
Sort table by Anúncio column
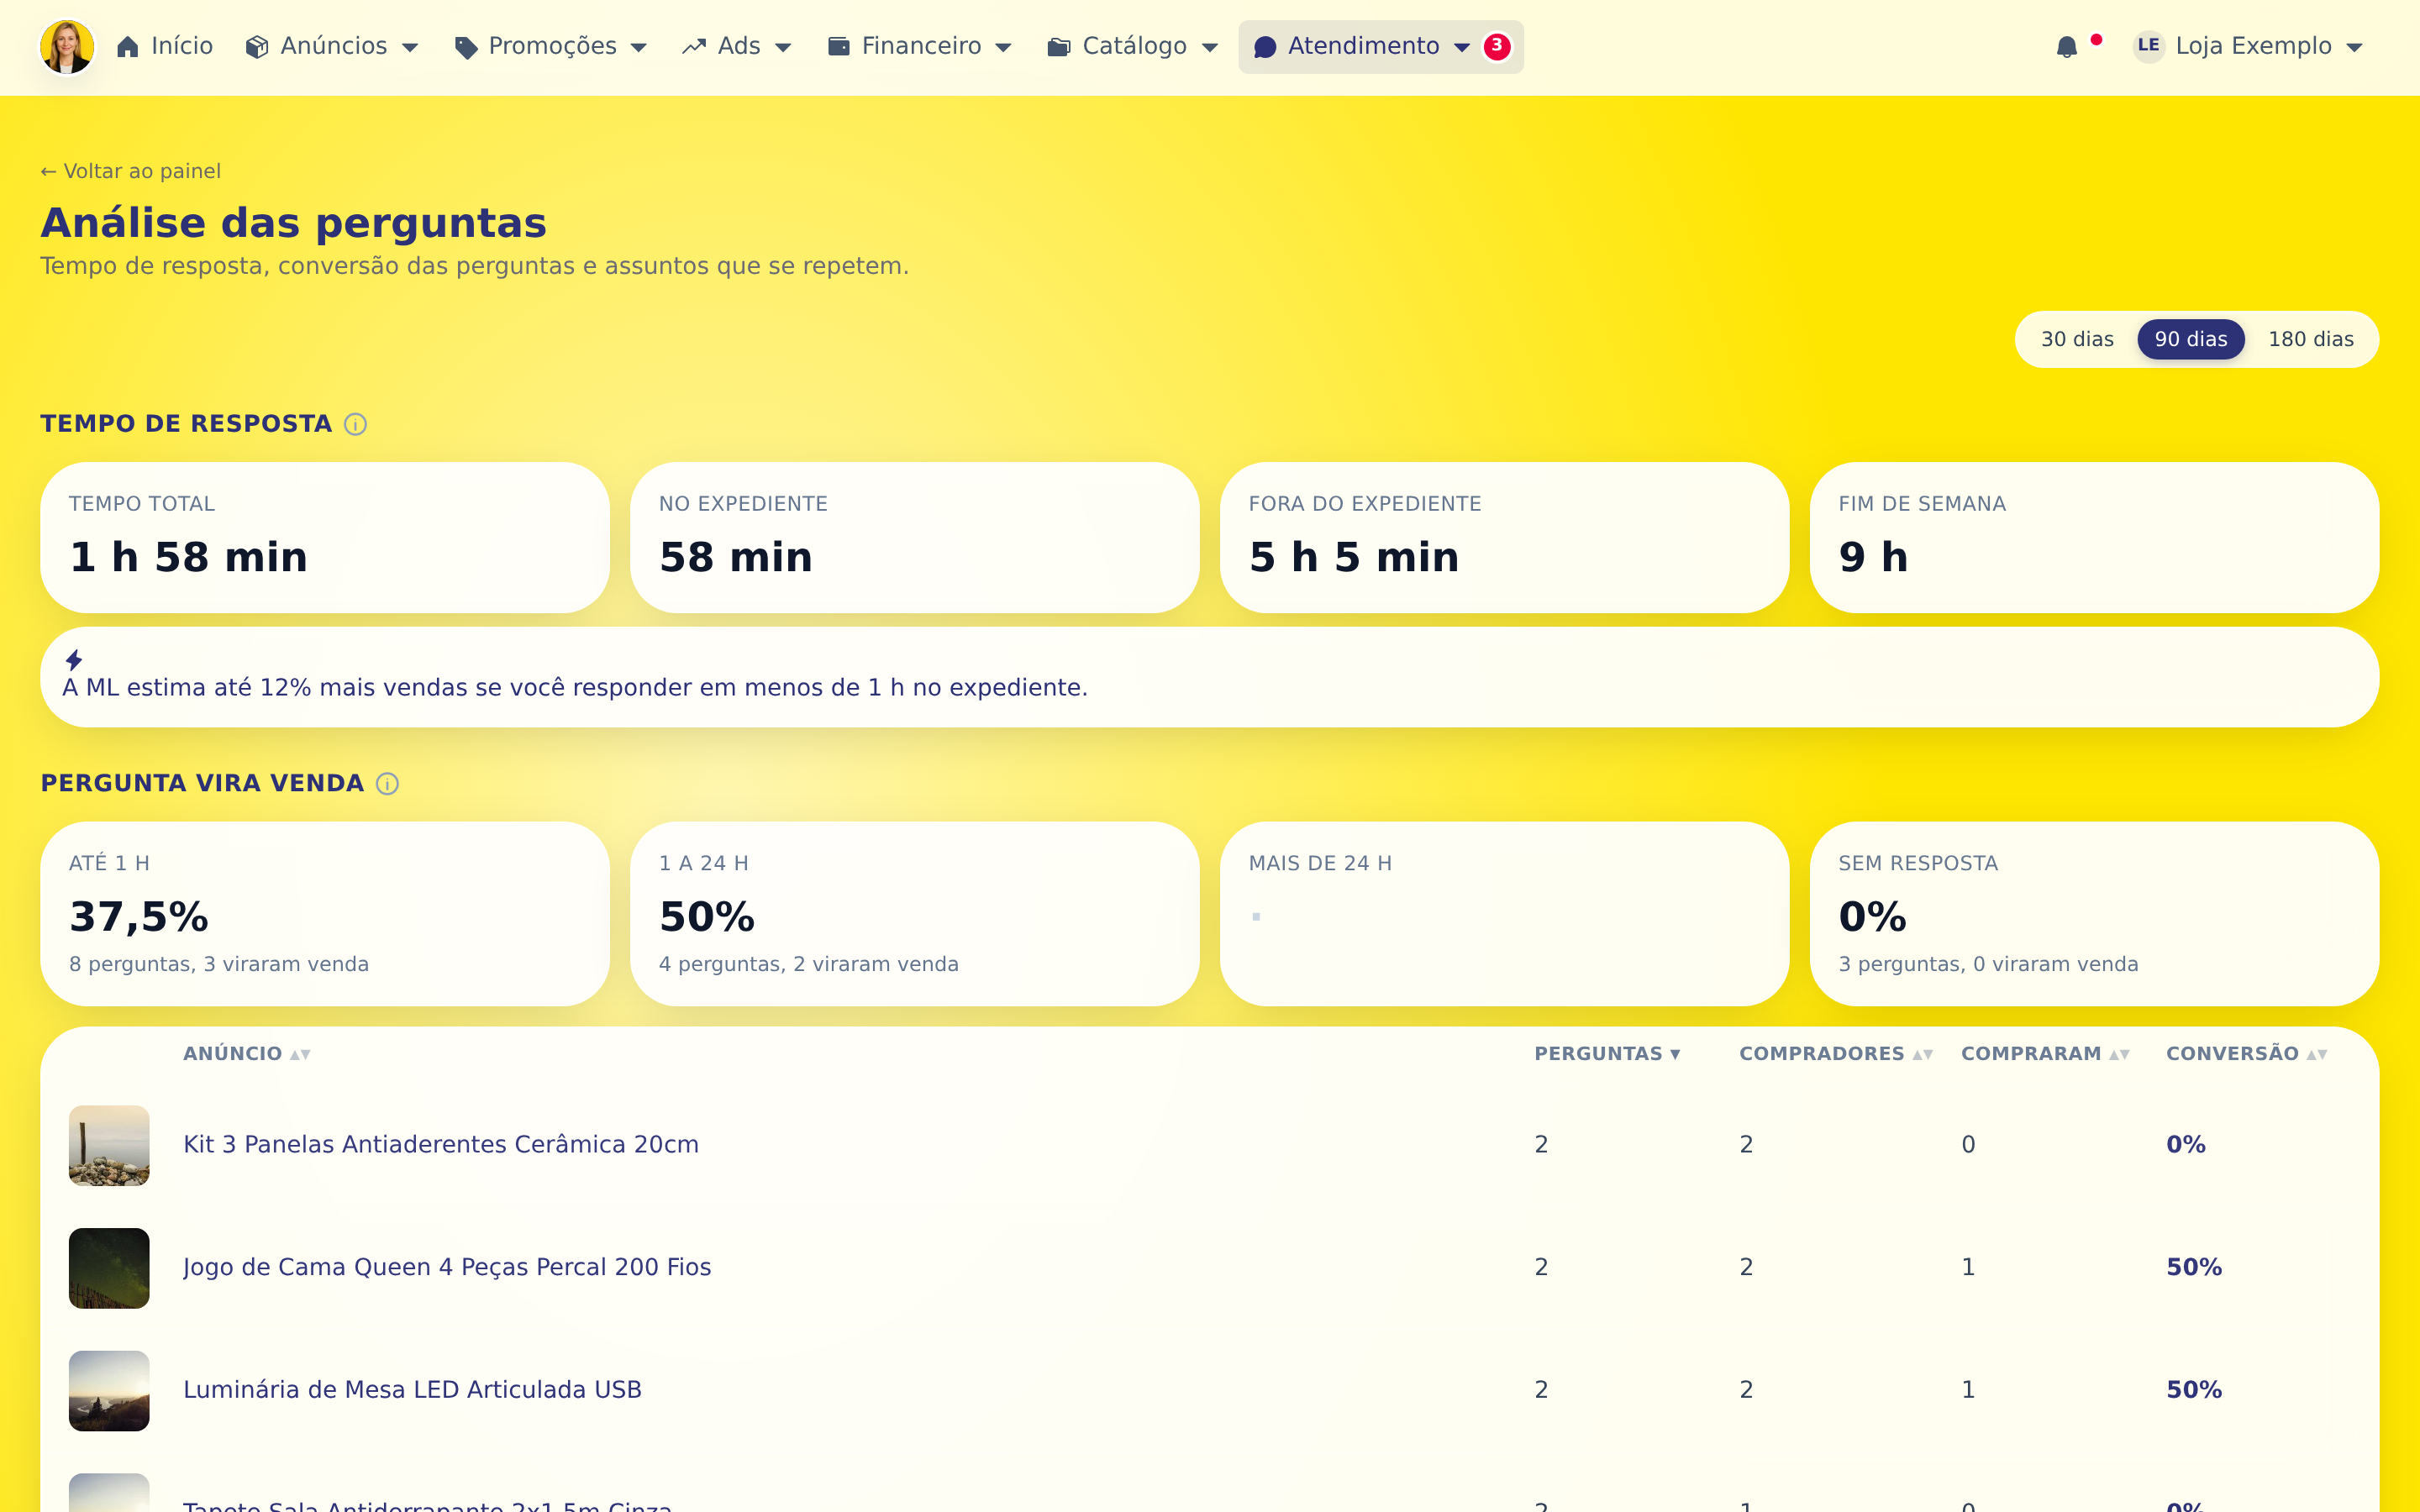[x=247, y=1054]
